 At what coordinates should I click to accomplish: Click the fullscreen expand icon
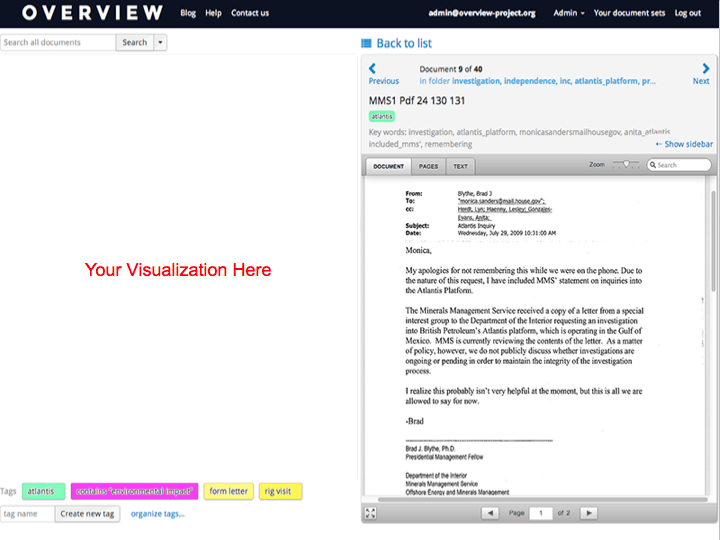pyautogui.click(x=370, y=513)
